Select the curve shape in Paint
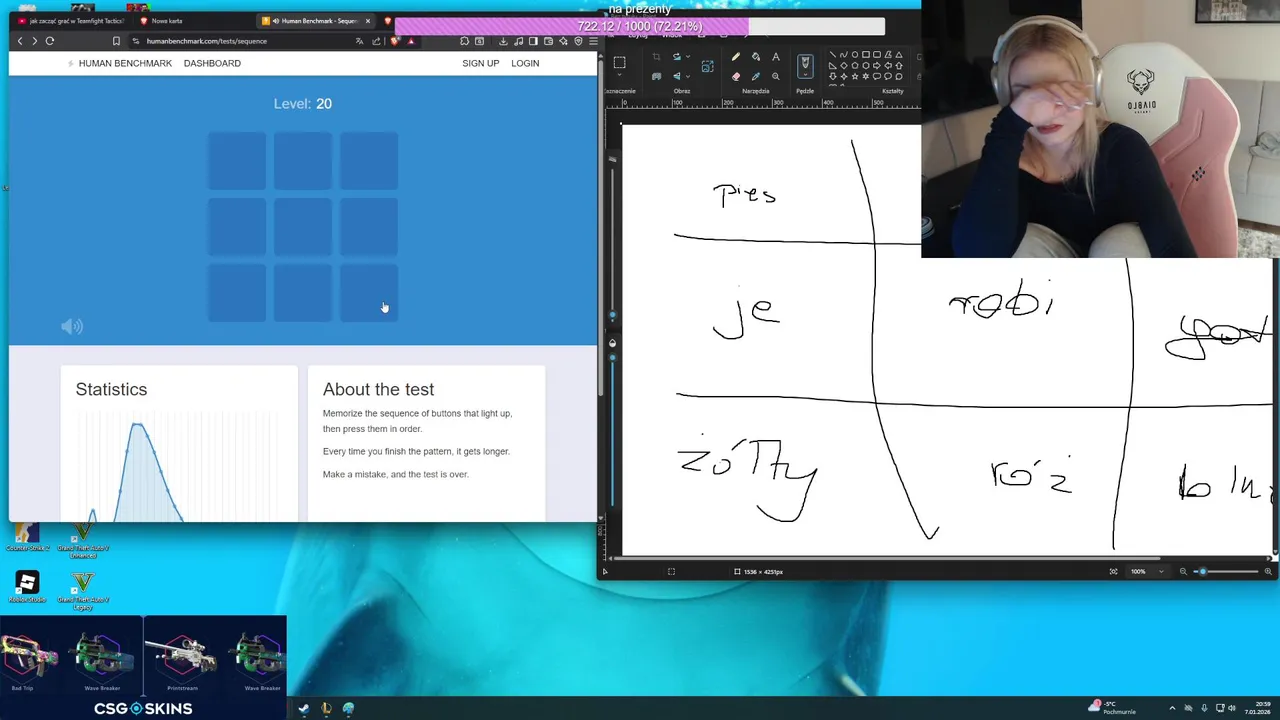The image size is (1280, 720). click(x=843, y=54)
